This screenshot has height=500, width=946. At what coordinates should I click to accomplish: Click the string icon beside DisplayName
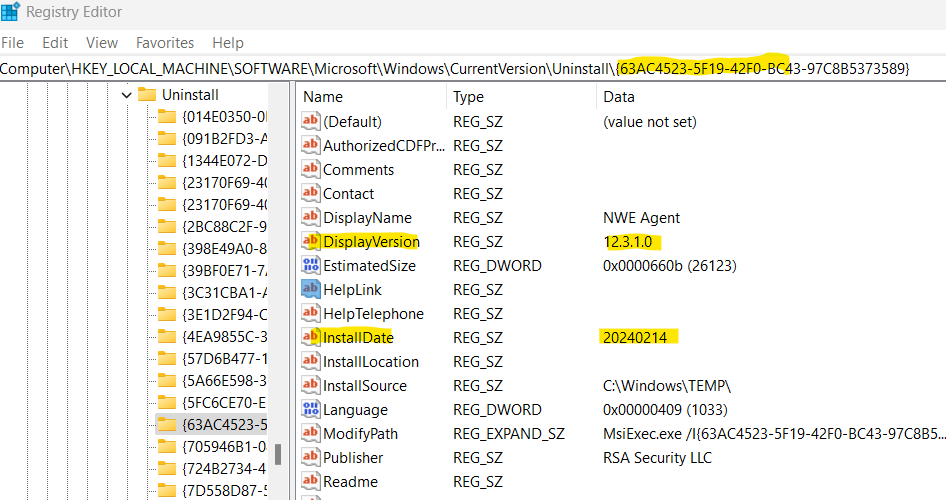click(311, 218)
